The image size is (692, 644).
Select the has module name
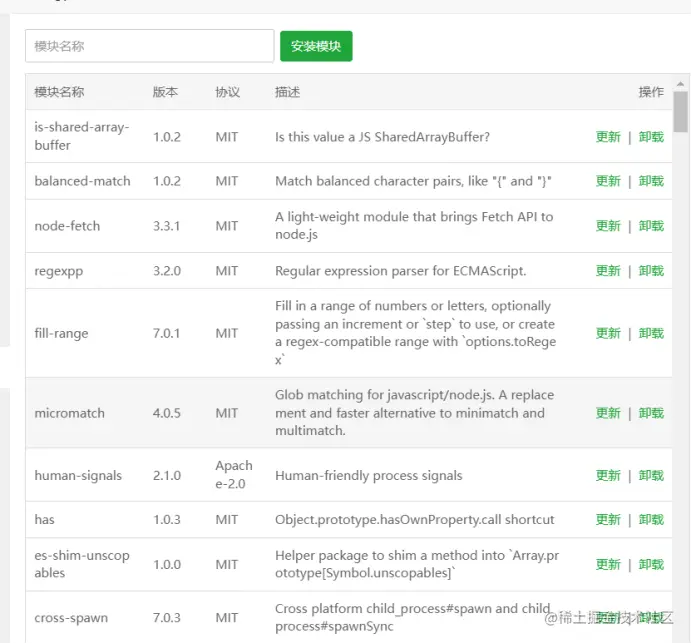[44, 520]
